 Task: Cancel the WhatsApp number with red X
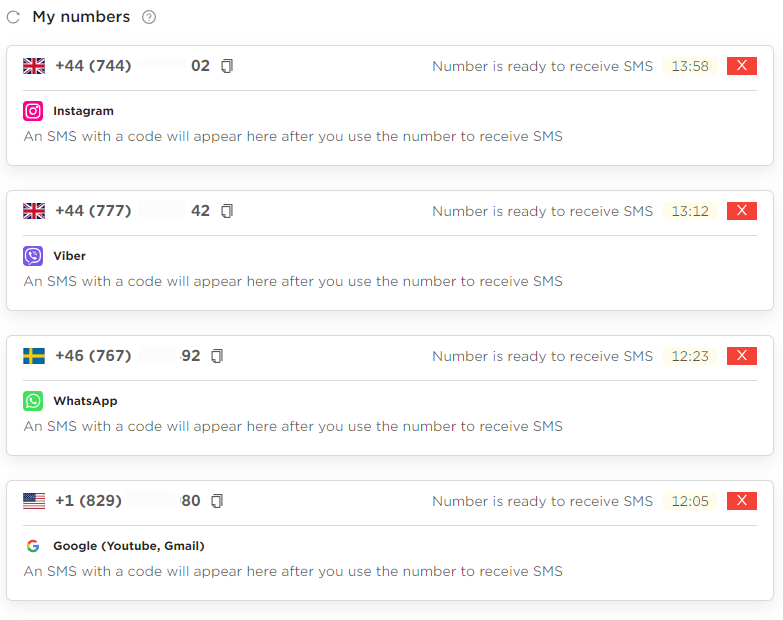click(742, 356)
